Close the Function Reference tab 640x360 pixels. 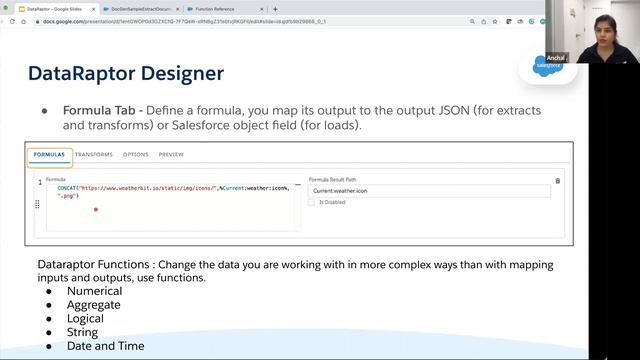[262, 9]
